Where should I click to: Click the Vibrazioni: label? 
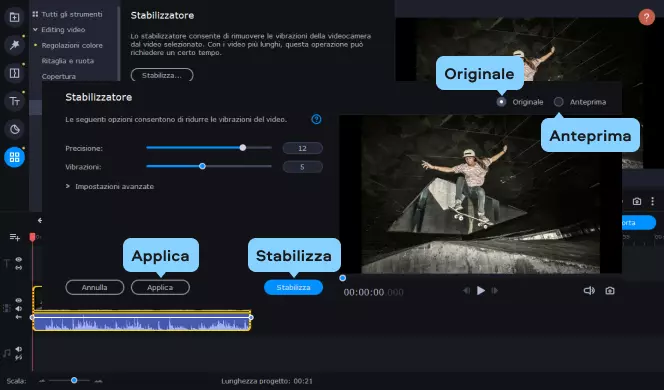pyautogui.click(x=83, y=167)
